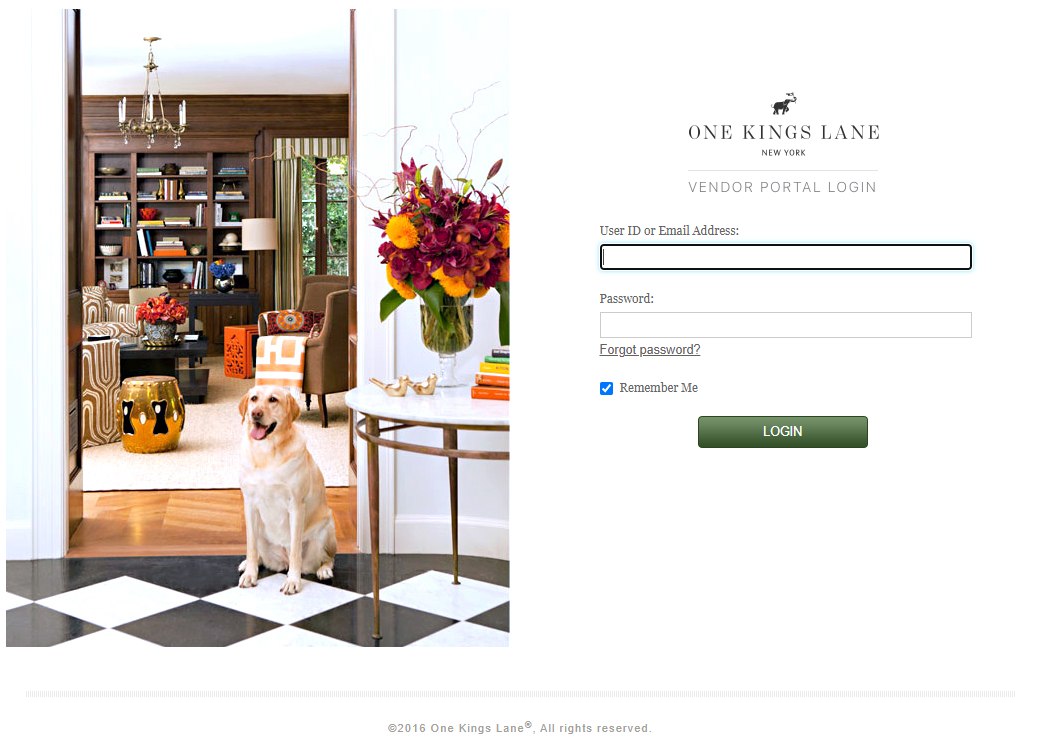Click the User ID or Email Address label
This screenshot has height=747, width=1041.
click(x=669, y=230)
